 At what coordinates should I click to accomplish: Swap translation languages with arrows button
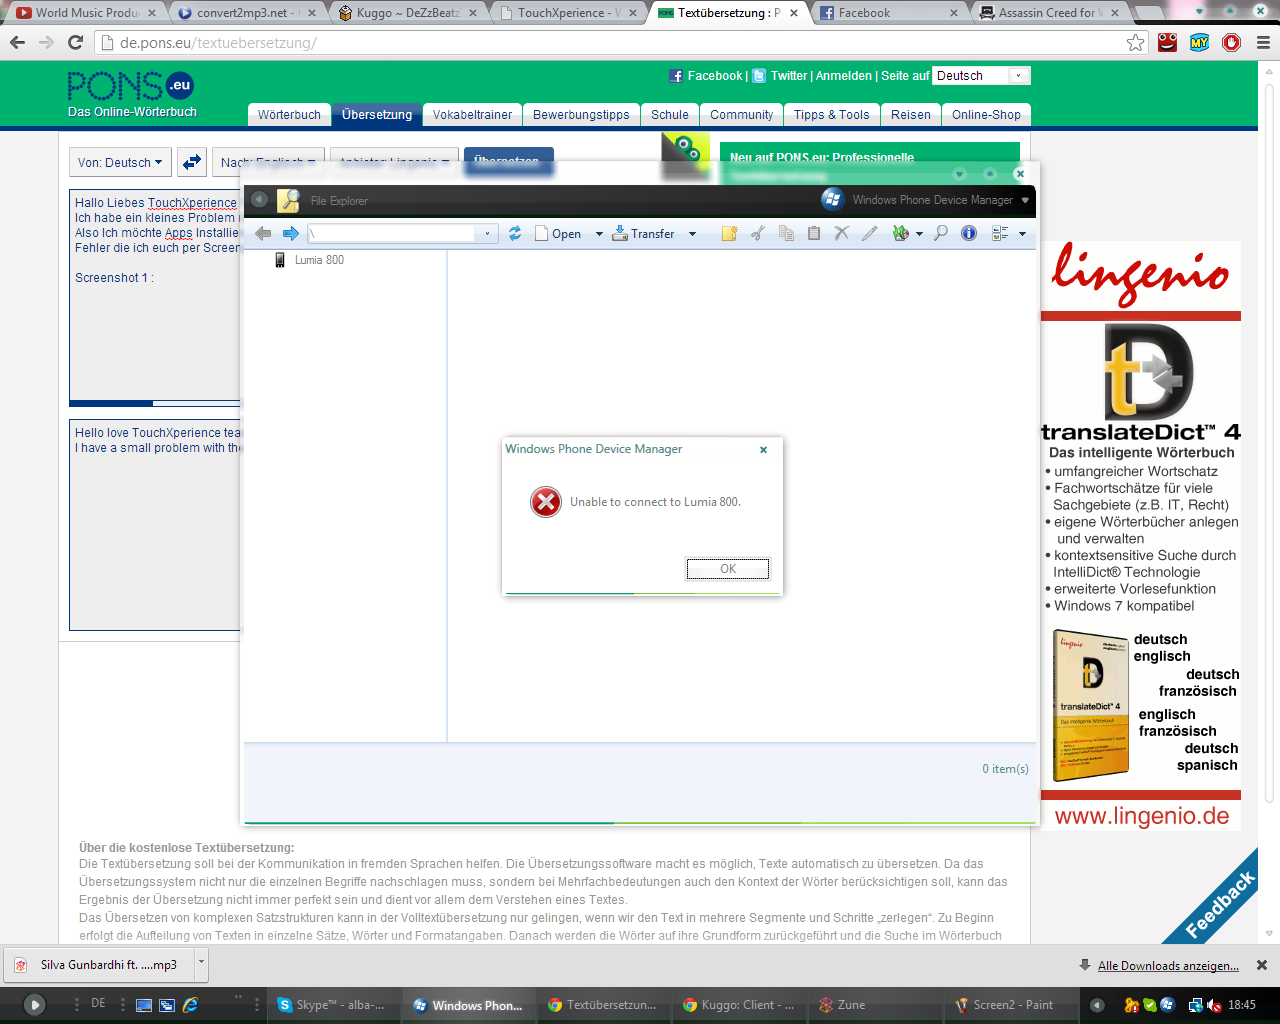point(192,162)
